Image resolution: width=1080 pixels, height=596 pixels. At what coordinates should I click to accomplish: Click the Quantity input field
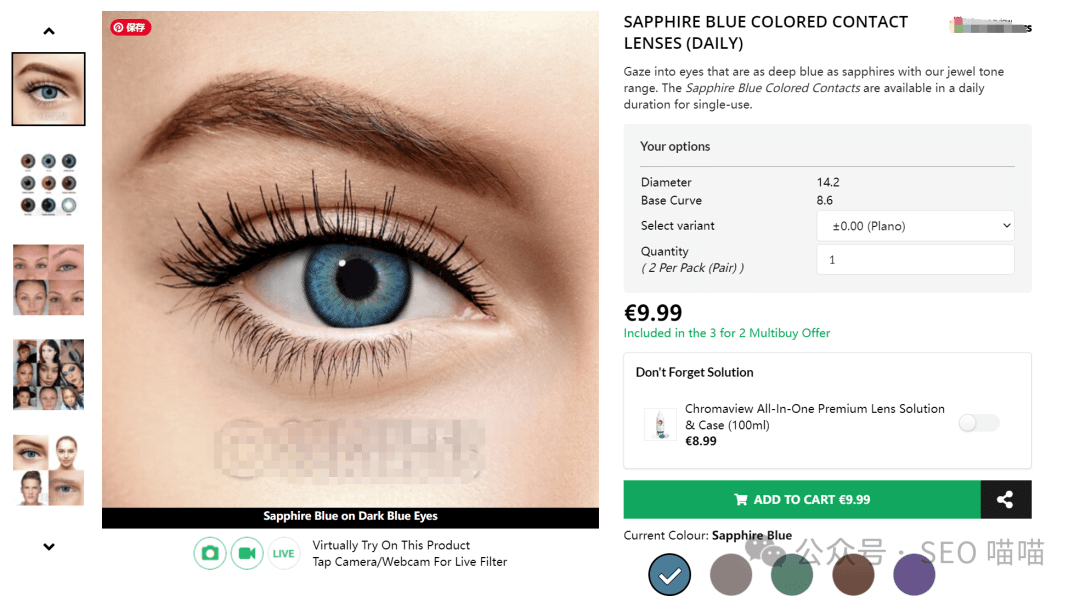(915, 260)
